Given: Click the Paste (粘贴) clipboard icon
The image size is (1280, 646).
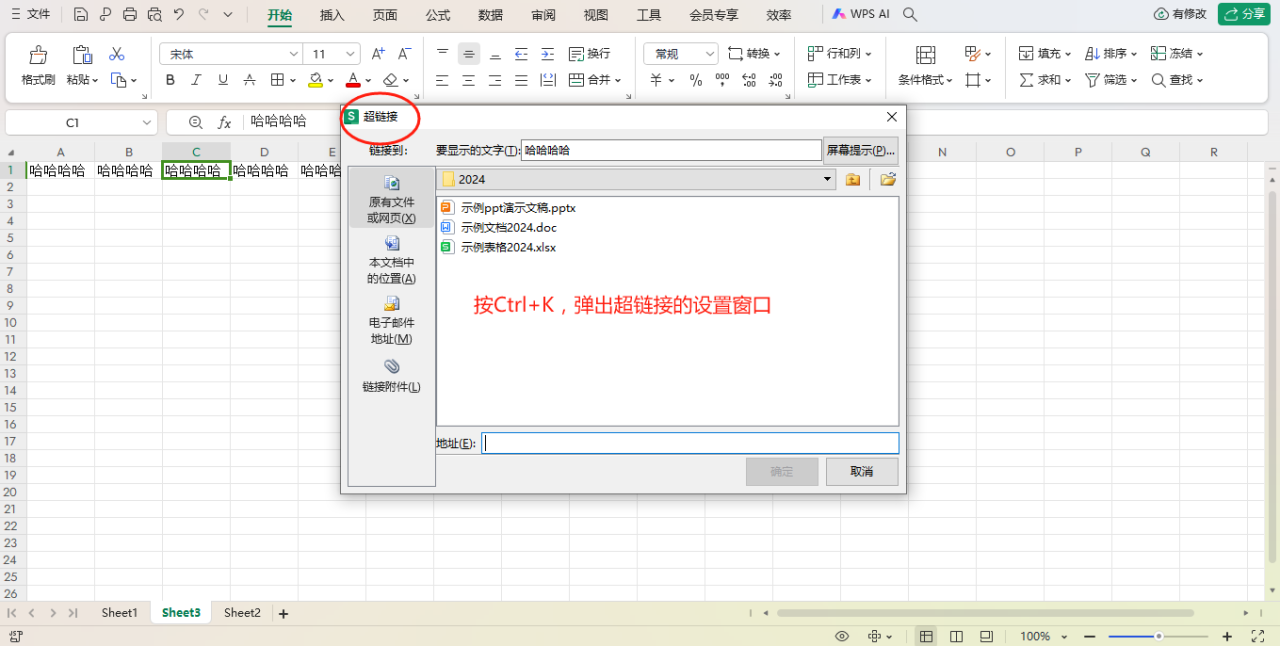Looking at the screenshot, I should tap(82, 54).
